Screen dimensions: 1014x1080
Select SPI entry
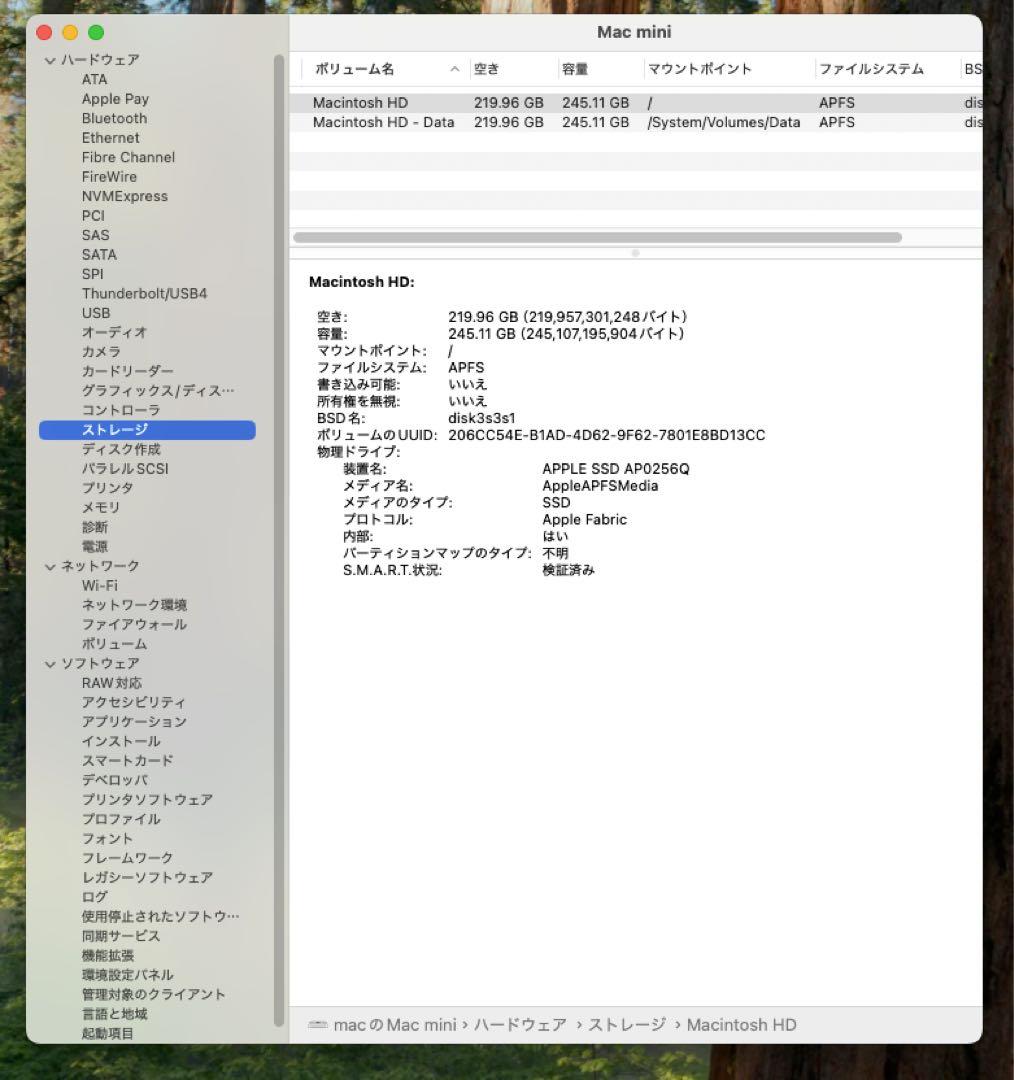92,273
